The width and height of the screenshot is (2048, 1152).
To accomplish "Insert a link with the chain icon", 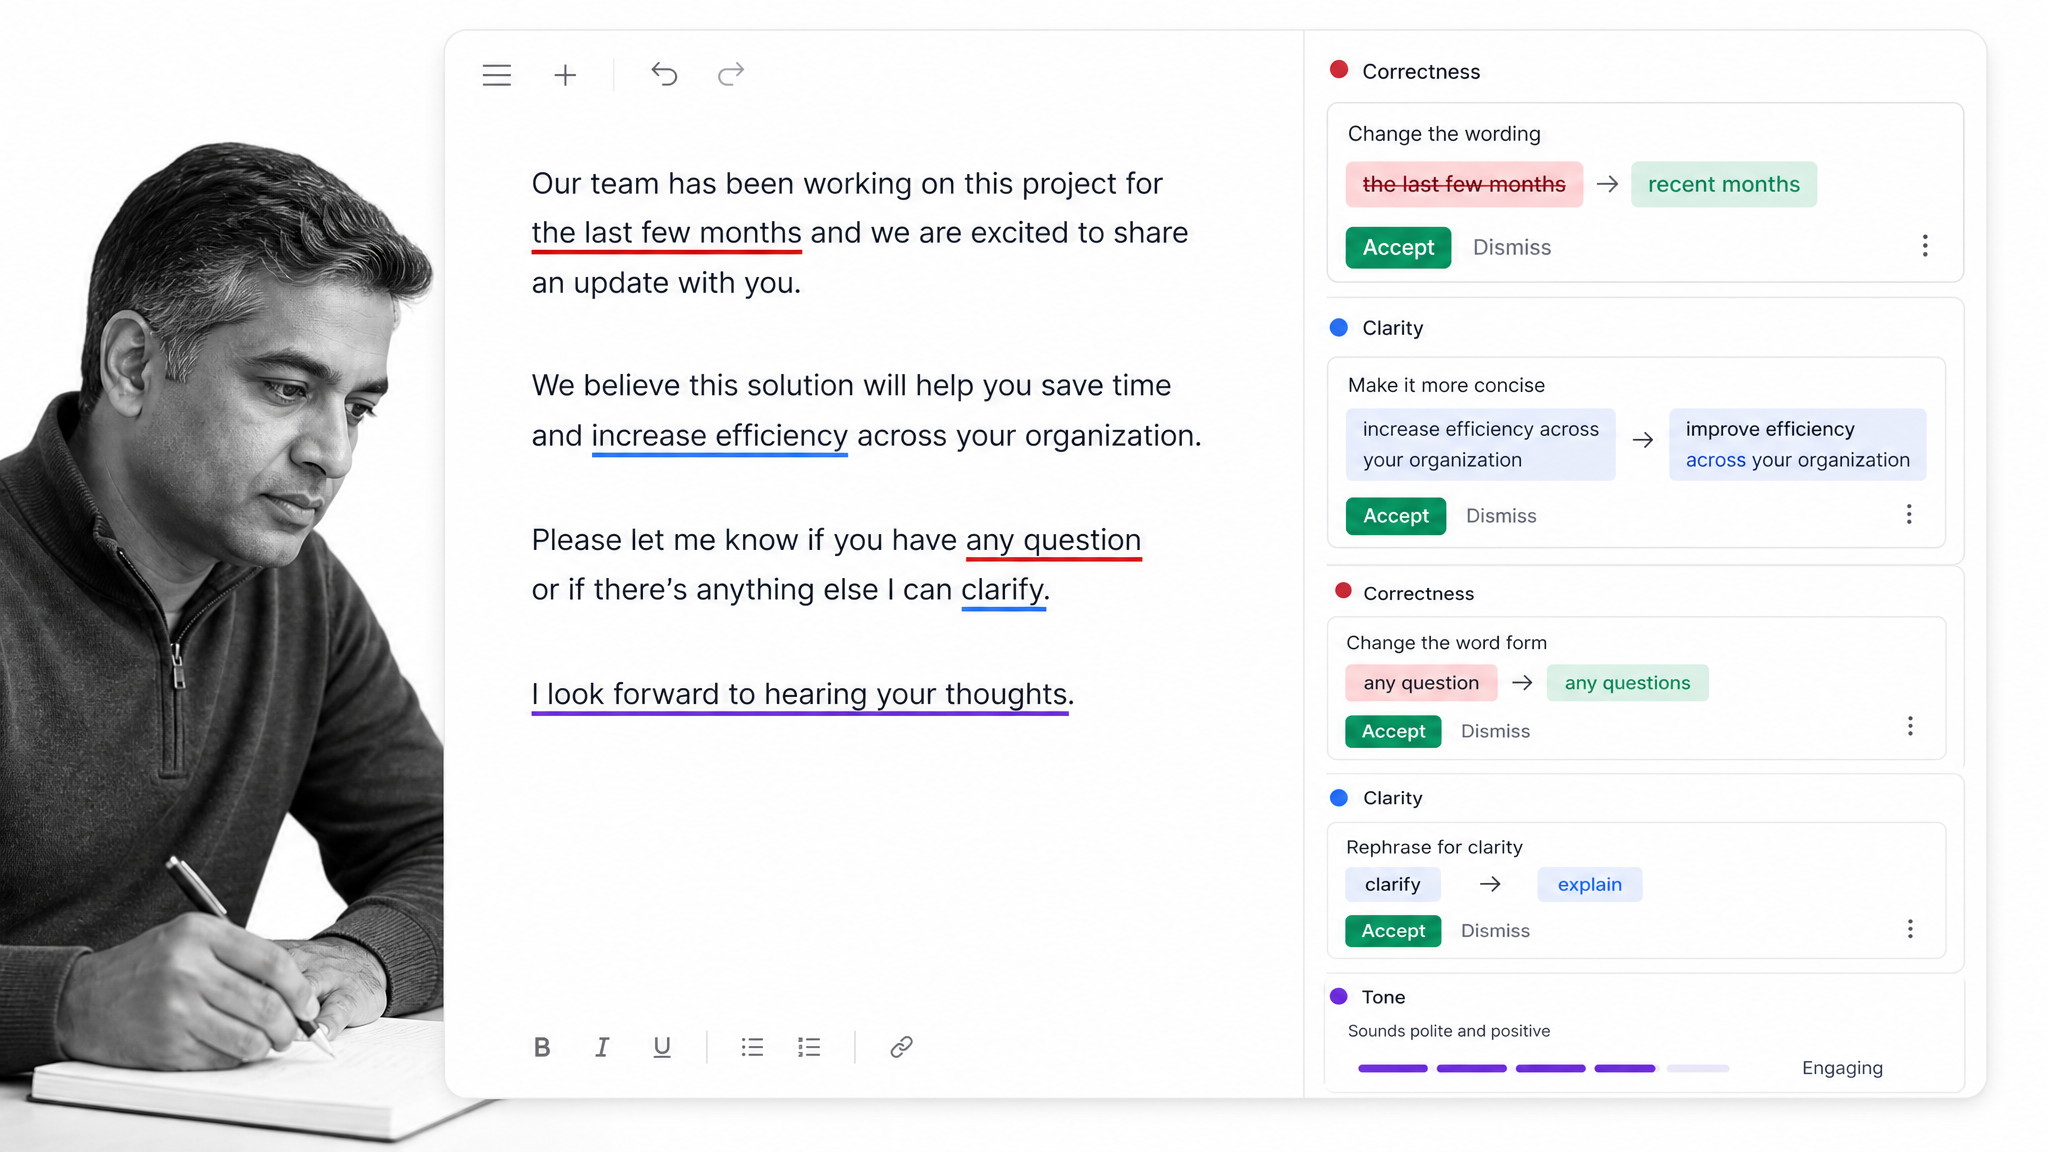I will [x=901, y=1047].
